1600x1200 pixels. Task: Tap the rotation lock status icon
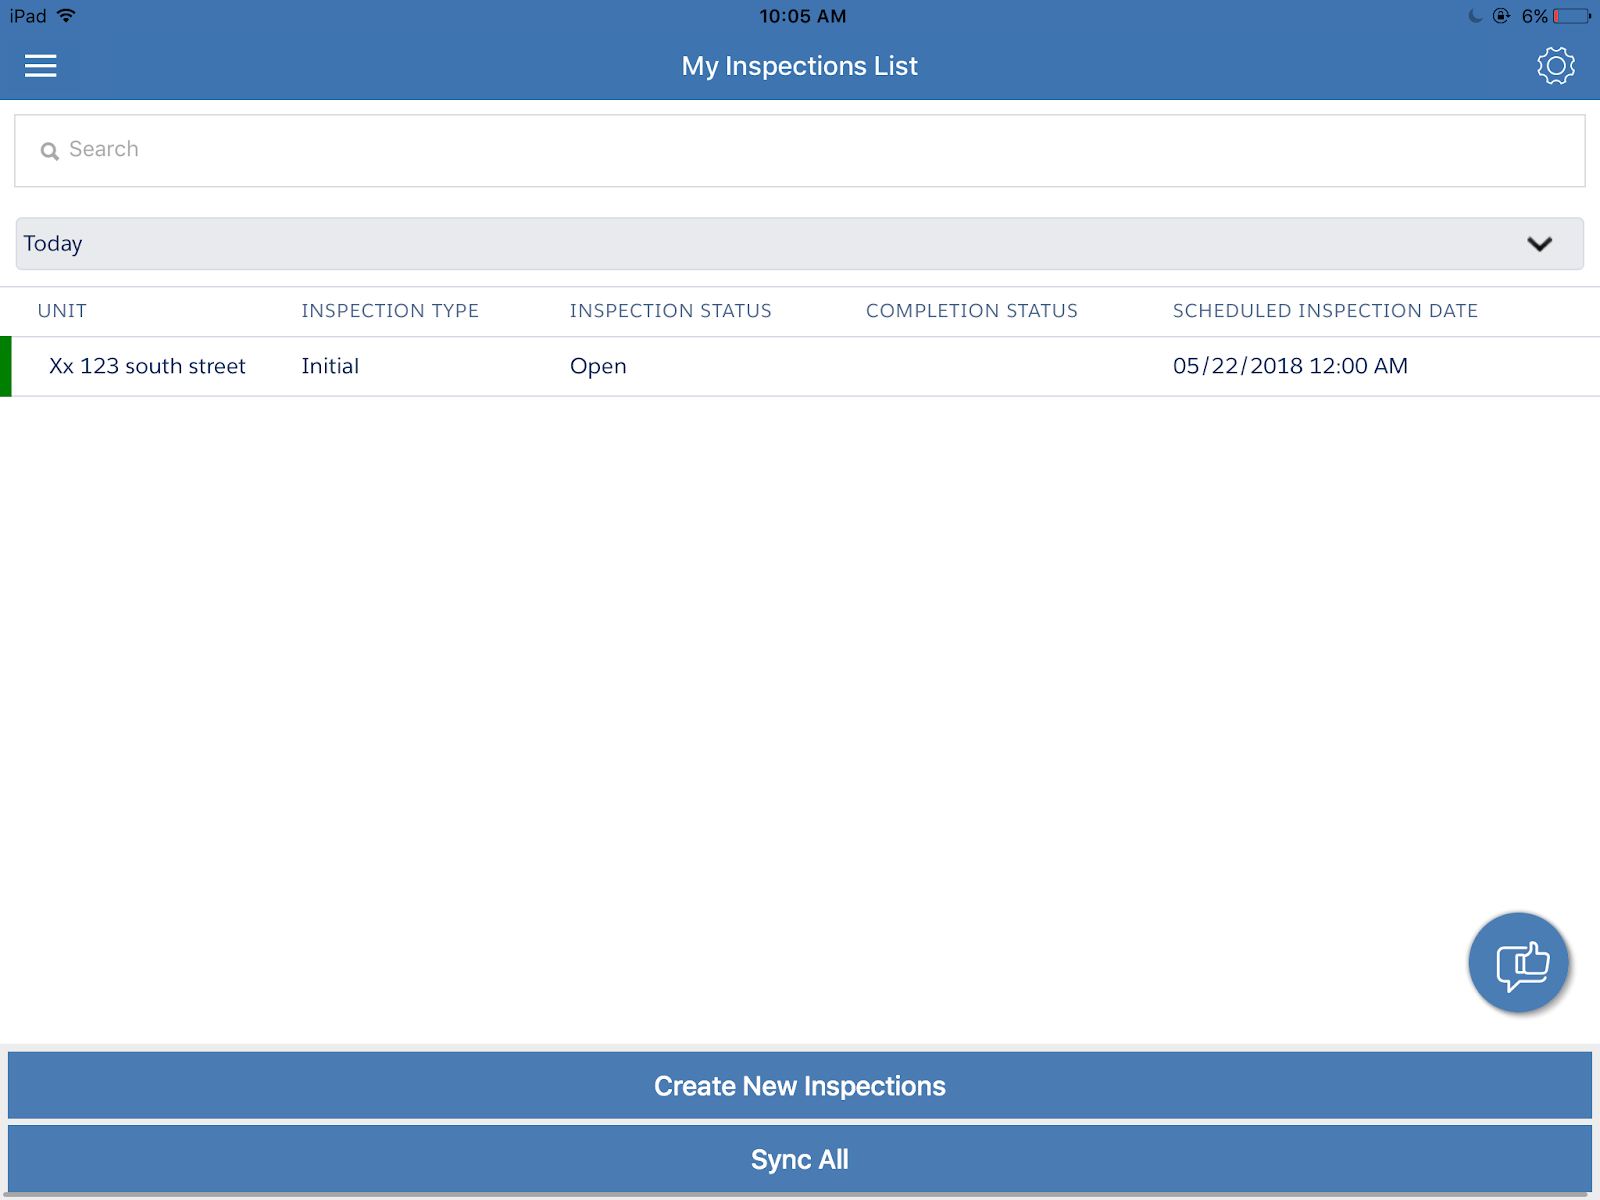[x=1501, y=16]
